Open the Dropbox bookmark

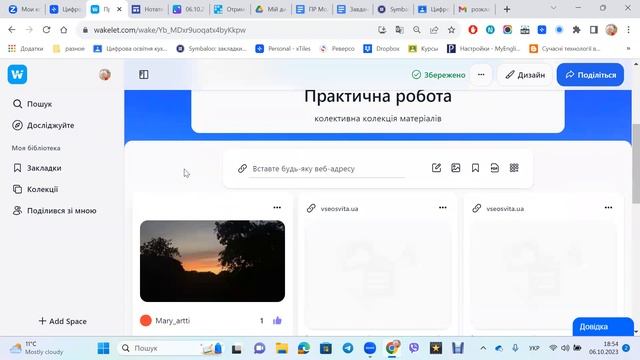[382, 49]
